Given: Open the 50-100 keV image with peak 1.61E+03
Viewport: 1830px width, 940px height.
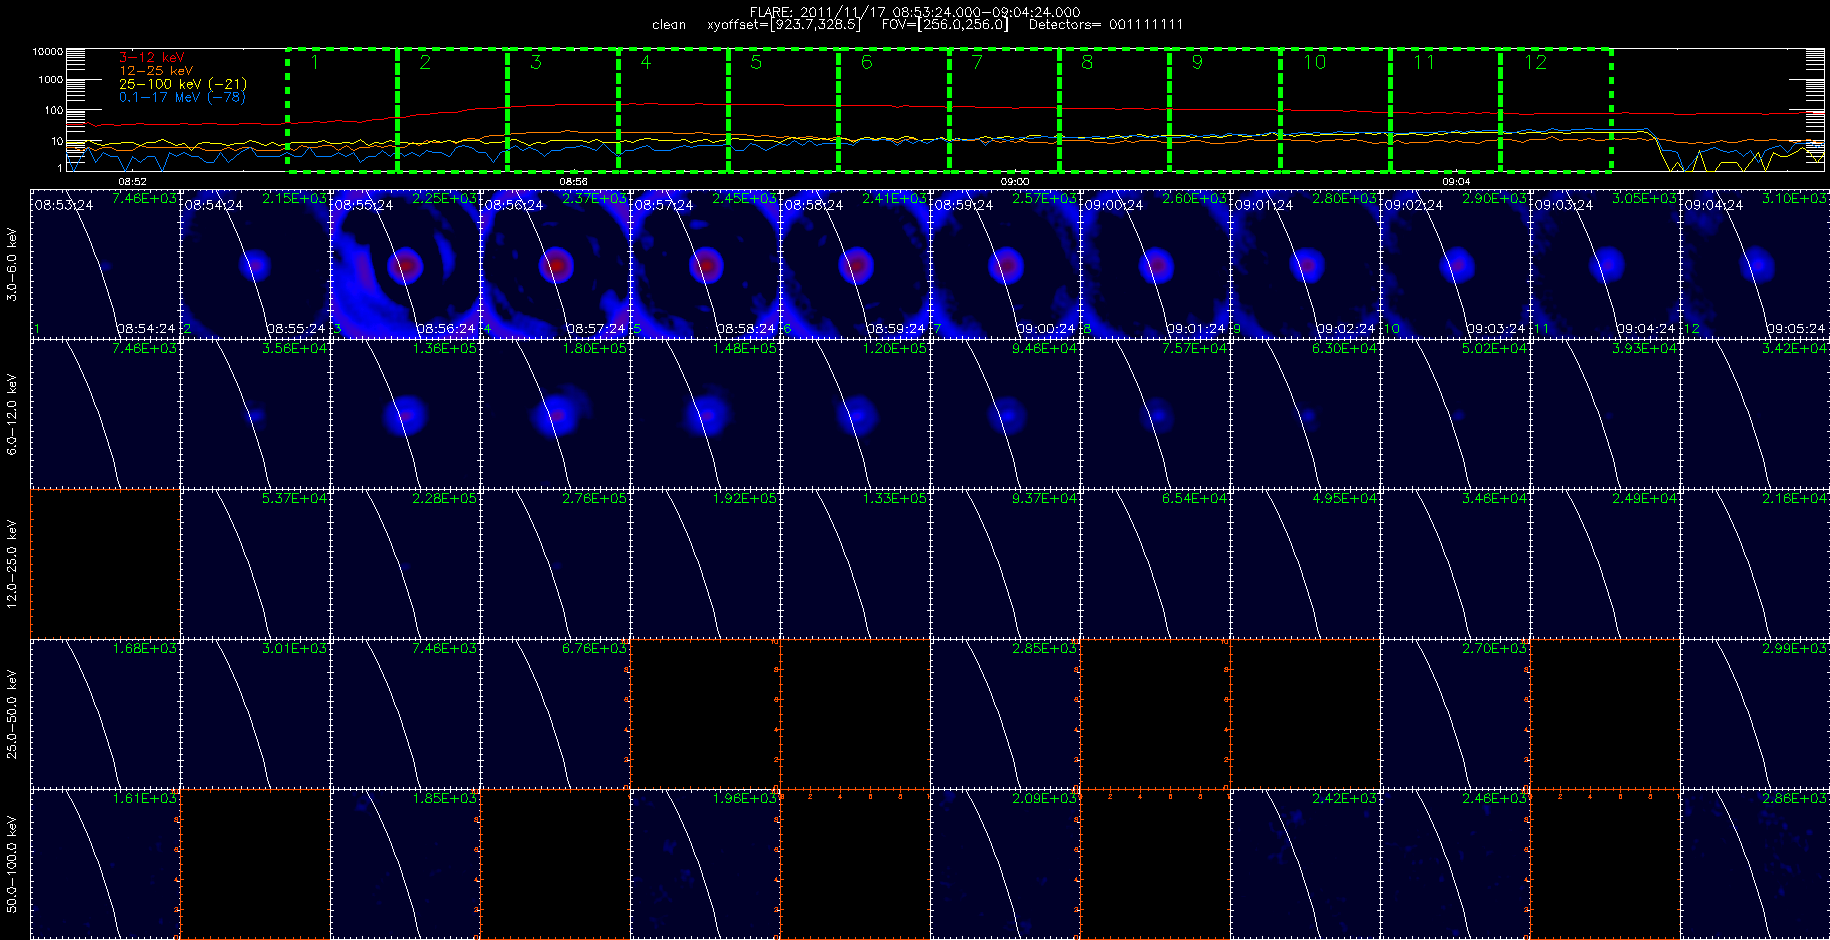Looking at the screenshot, I should (x=105, y=864).
